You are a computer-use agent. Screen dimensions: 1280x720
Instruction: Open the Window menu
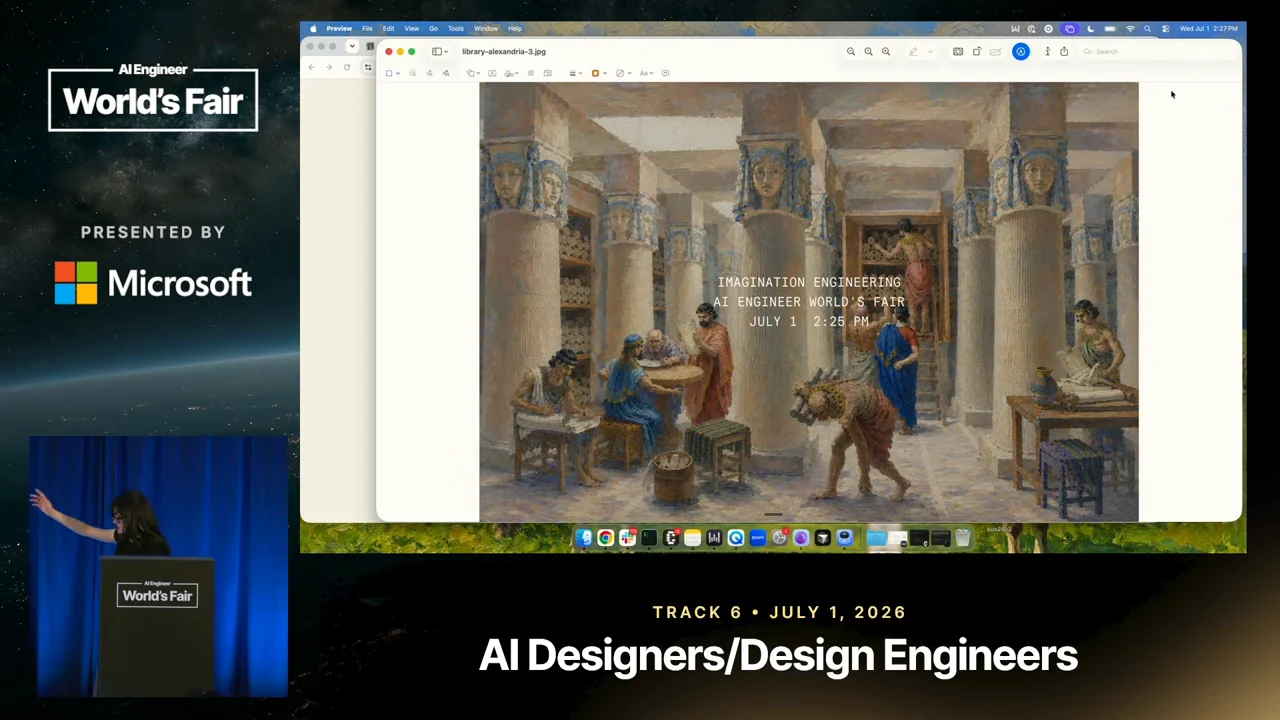[x=486, y=28]
